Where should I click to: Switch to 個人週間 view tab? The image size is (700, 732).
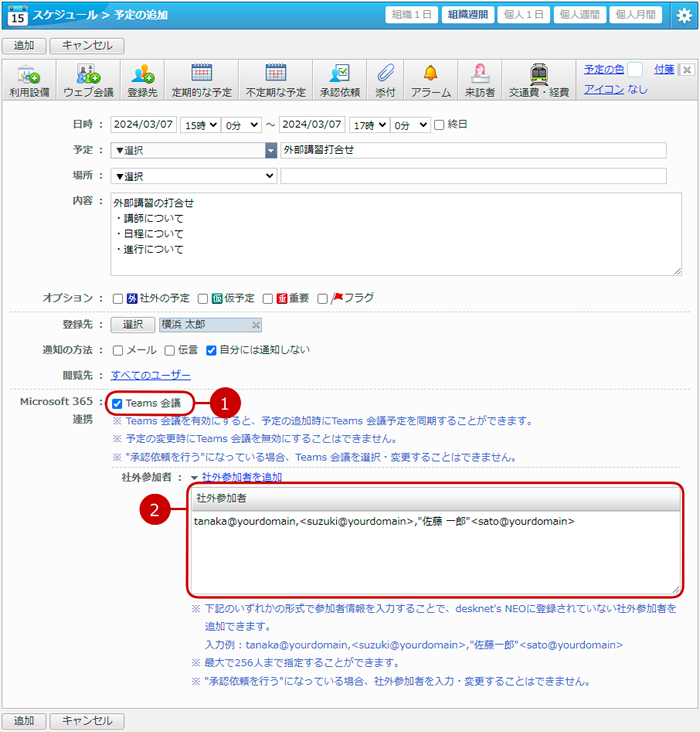click(x=580, y=15)
